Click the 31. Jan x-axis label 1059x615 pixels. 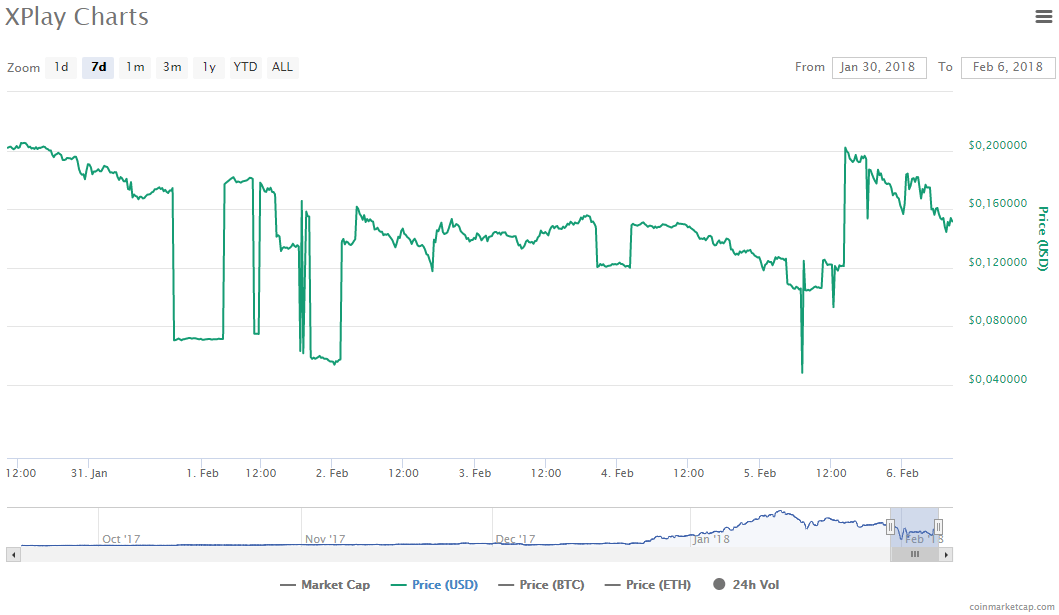(x=89, y=473)
